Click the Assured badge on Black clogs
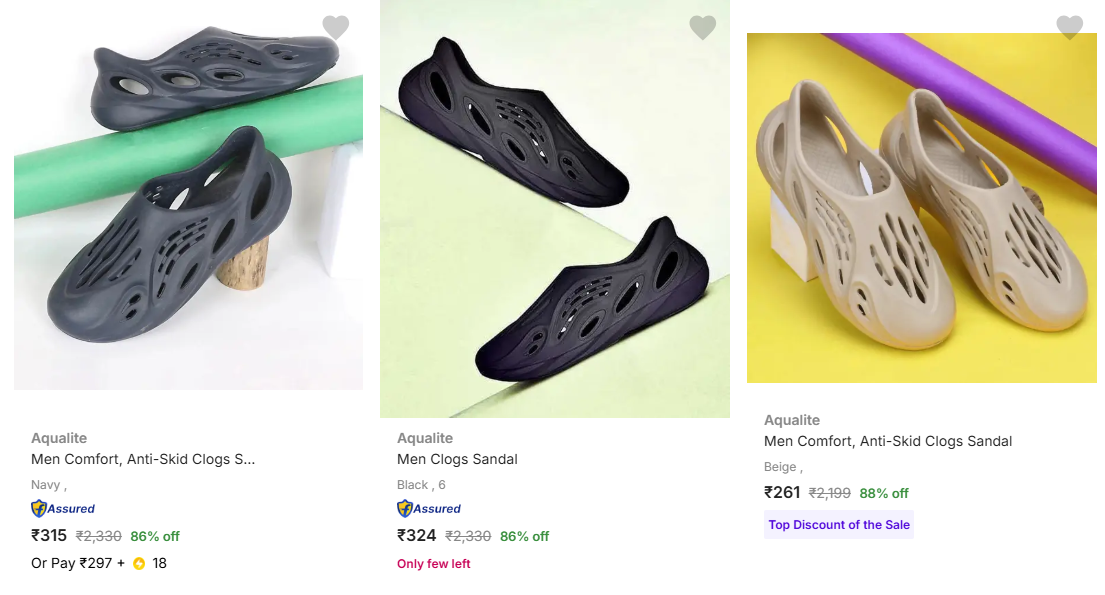Image resolution: width=1105 pixels, height=595 pixels. click(429, 508)
